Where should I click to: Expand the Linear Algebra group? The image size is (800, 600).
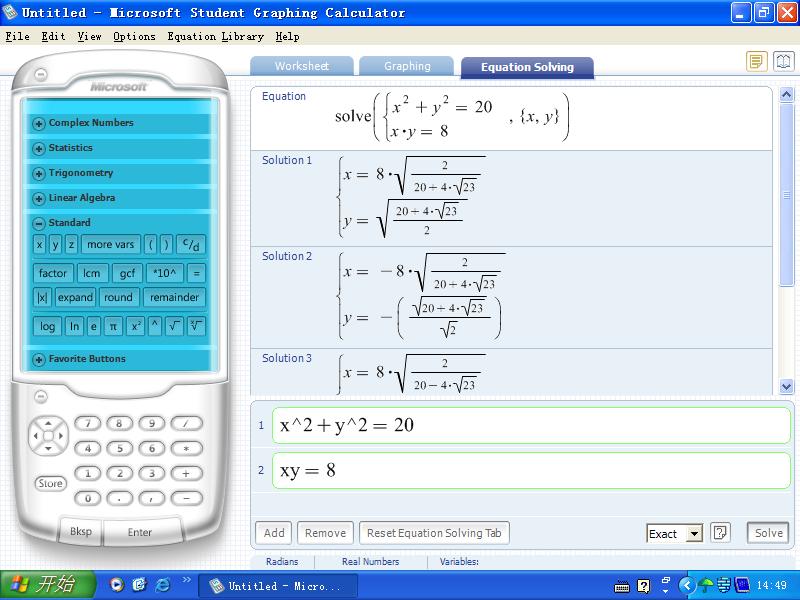tap(39, 198)
